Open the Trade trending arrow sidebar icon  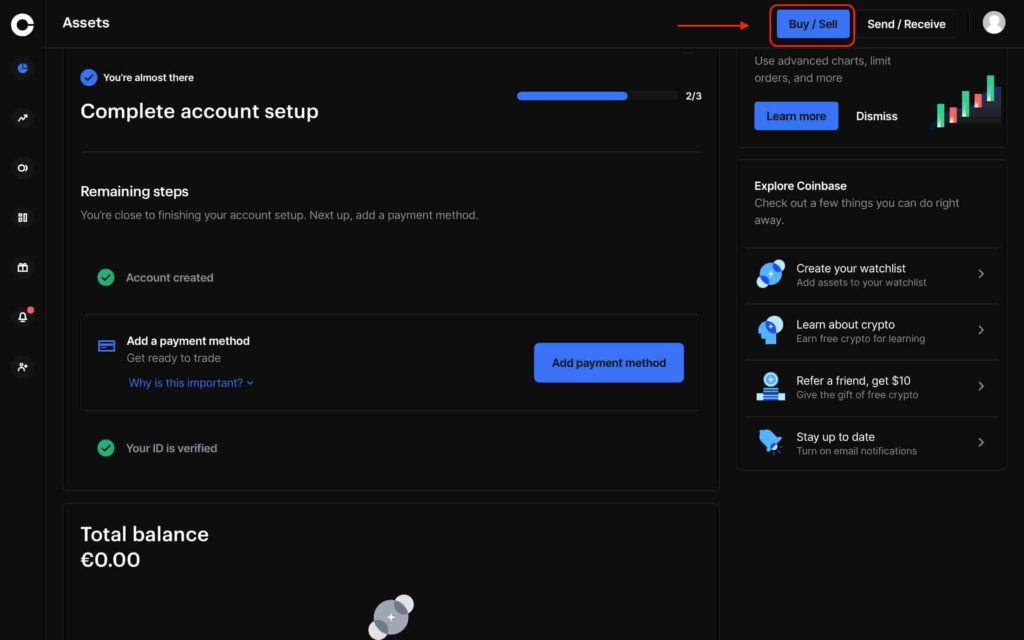click(x=23, y=118)
